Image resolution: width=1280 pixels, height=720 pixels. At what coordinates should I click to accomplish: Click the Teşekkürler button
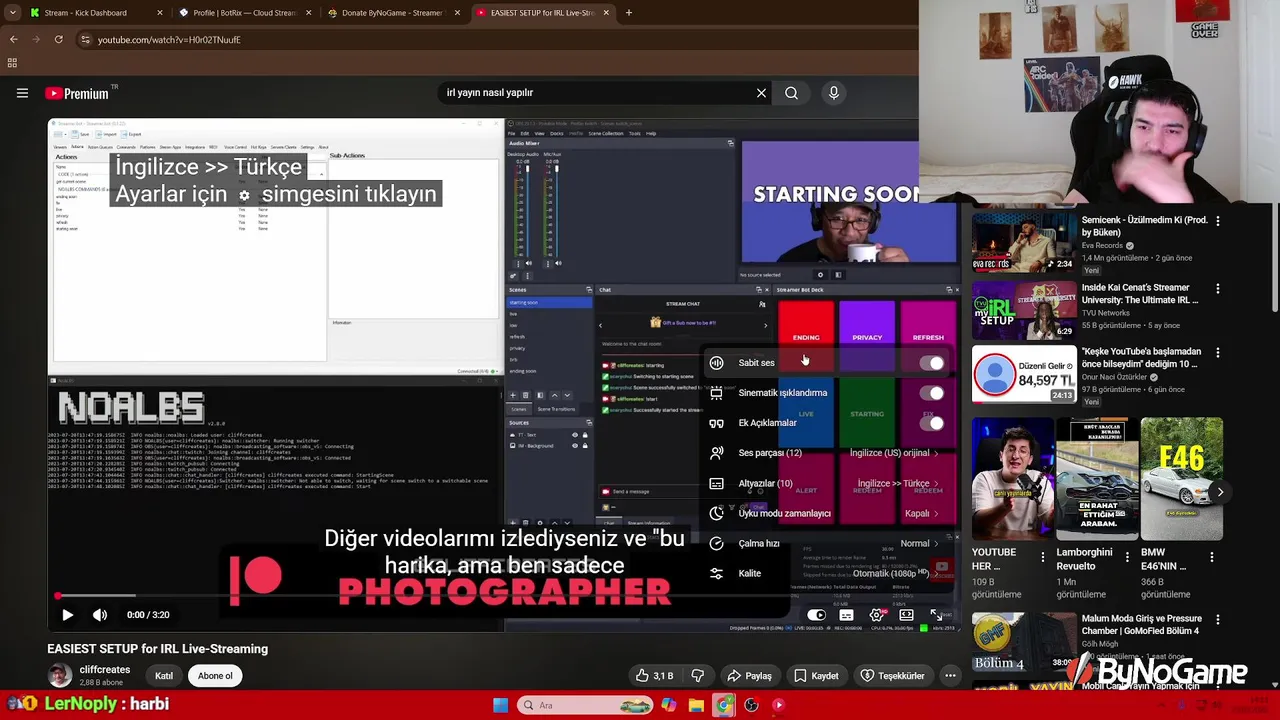pos(892,676)
